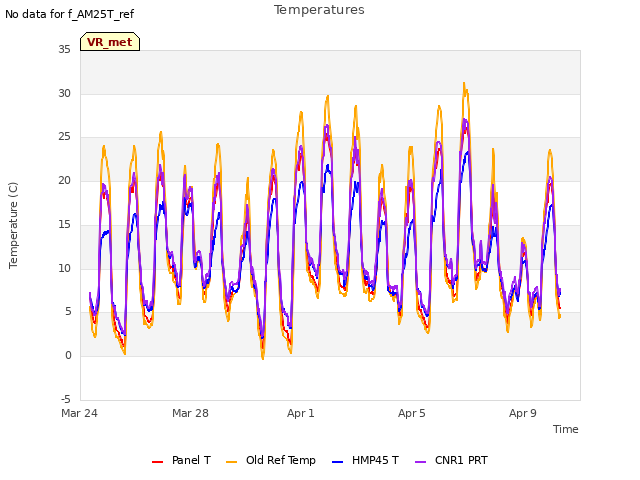
Task: Toggle the Panel T legend entry
Action: pos(181,460)
